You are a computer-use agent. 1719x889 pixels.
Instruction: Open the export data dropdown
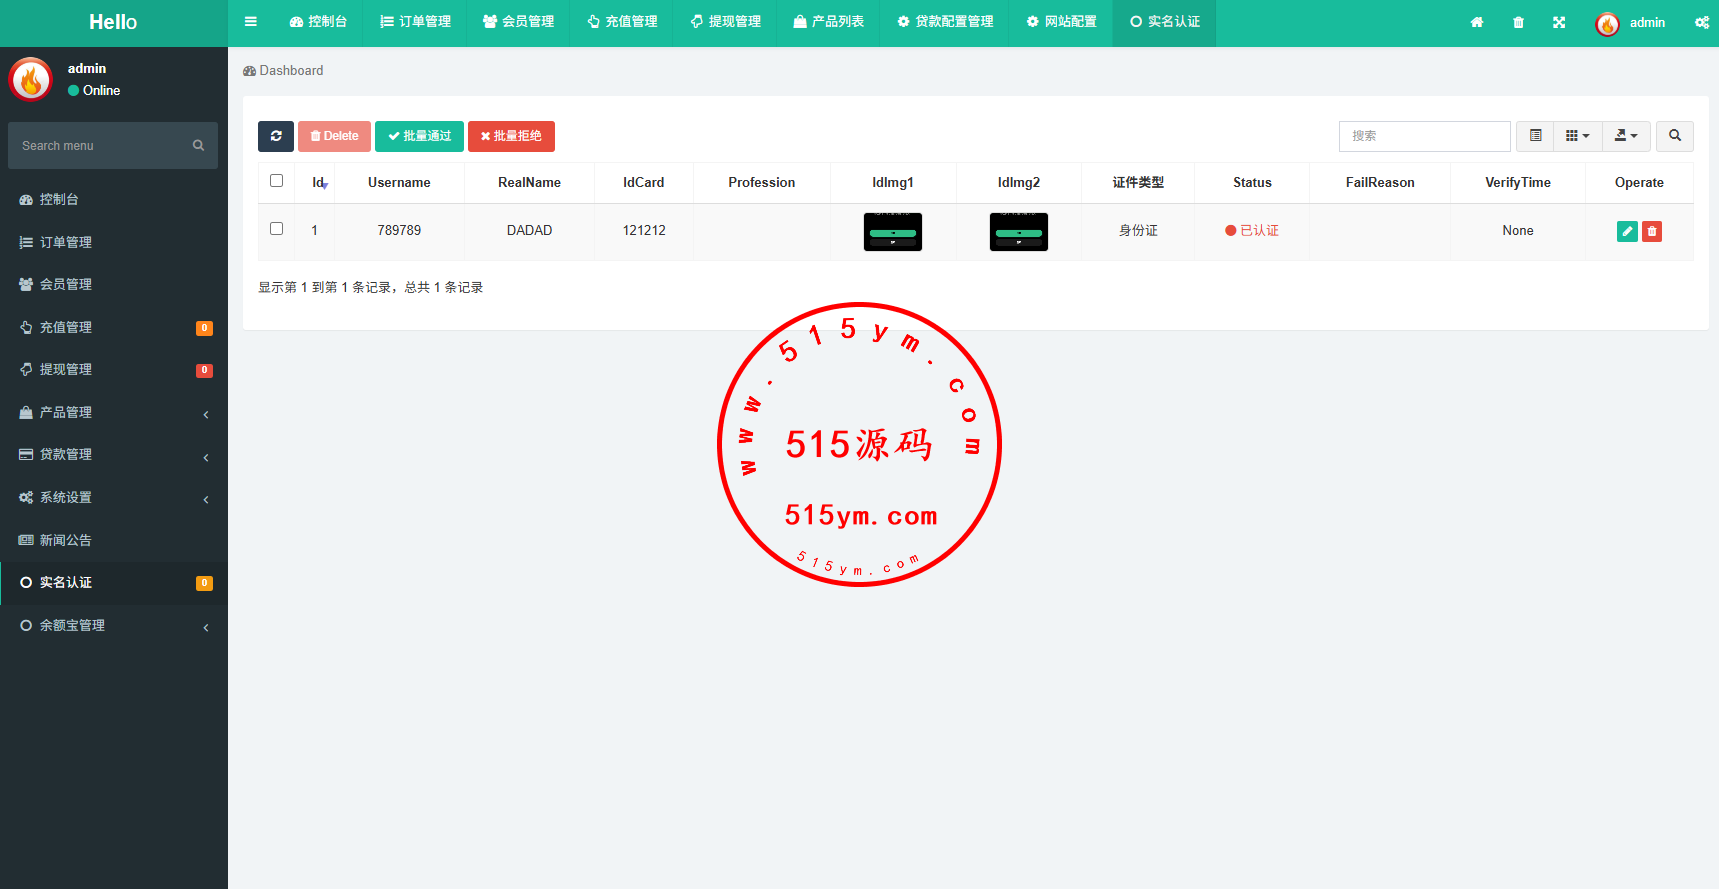(1626, 136)
